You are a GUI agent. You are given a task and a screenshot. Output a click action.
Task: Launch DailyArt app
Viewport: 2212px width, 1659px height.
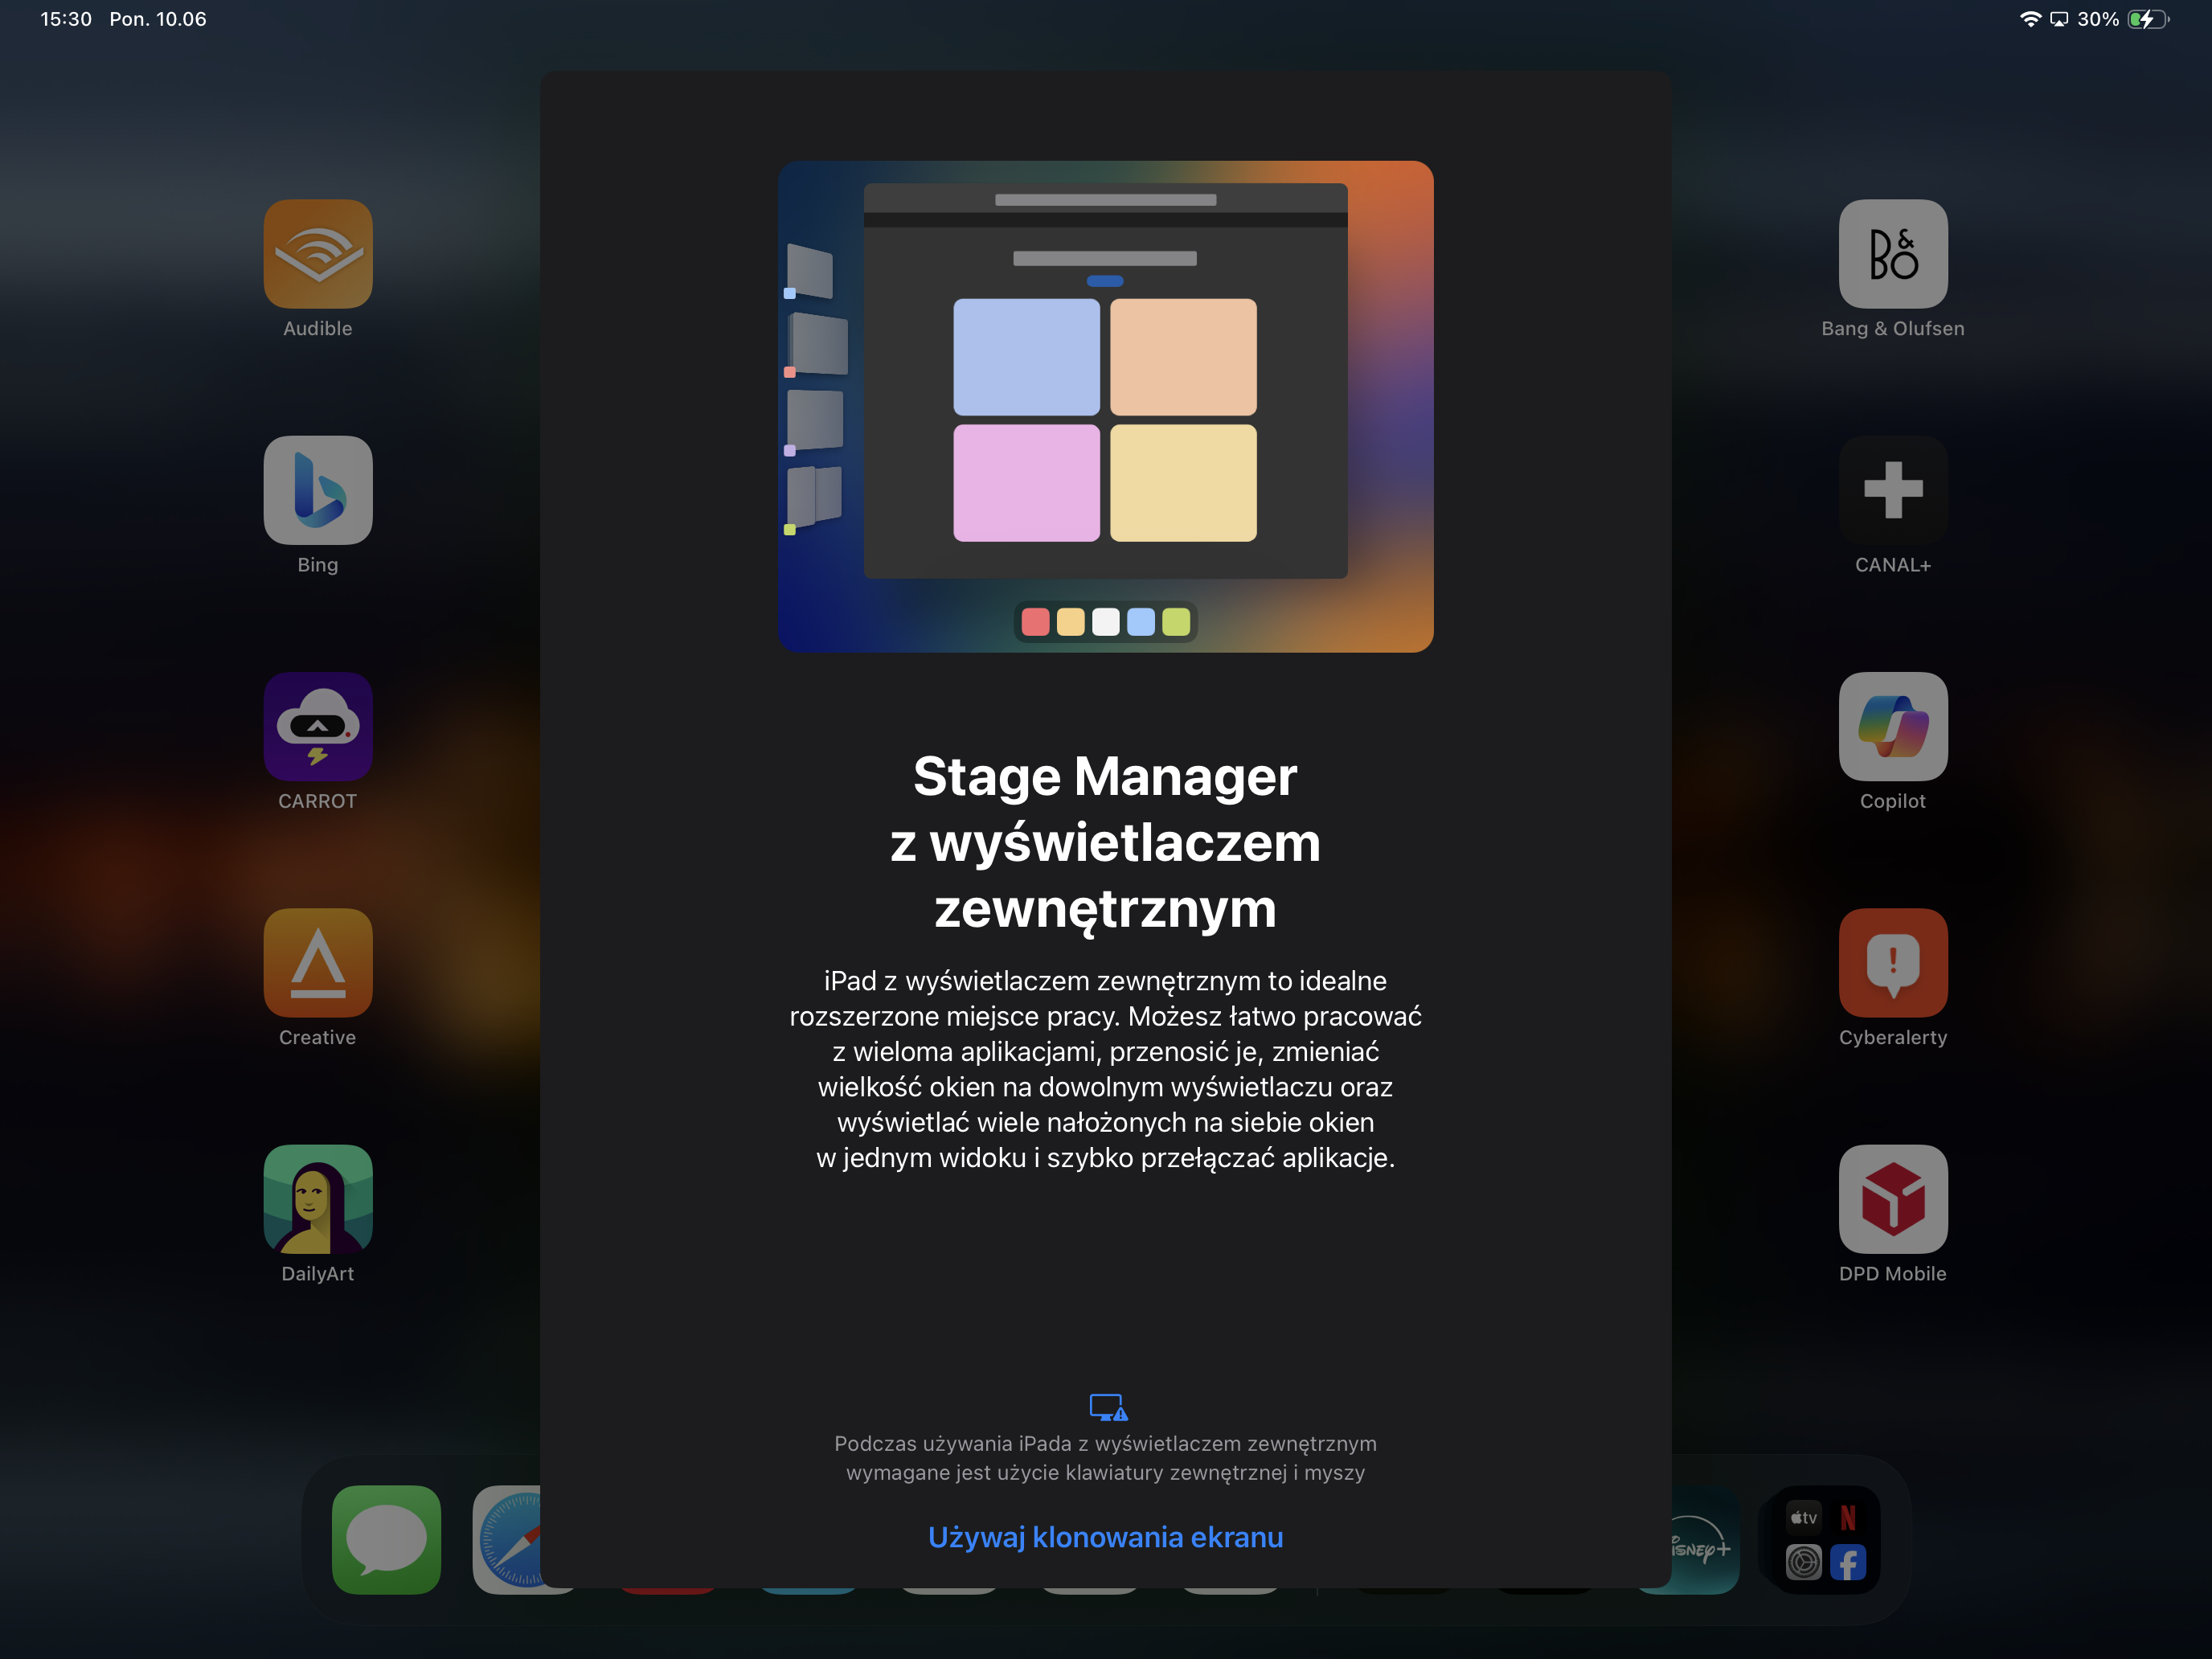point(318,1199)
